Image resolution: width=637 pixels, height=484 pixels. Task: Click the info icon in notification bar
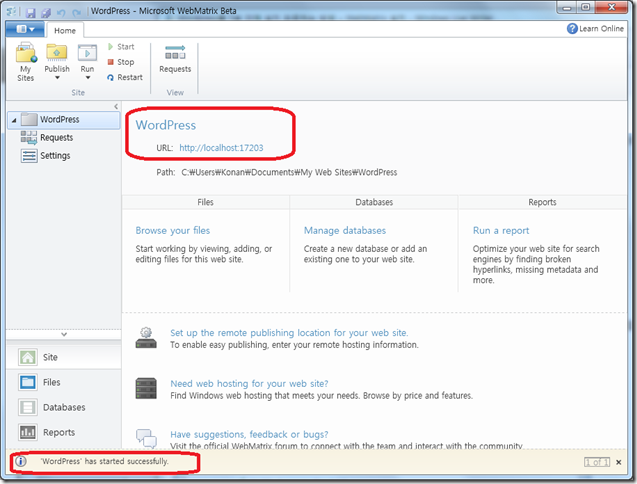(x=20, y=461)
